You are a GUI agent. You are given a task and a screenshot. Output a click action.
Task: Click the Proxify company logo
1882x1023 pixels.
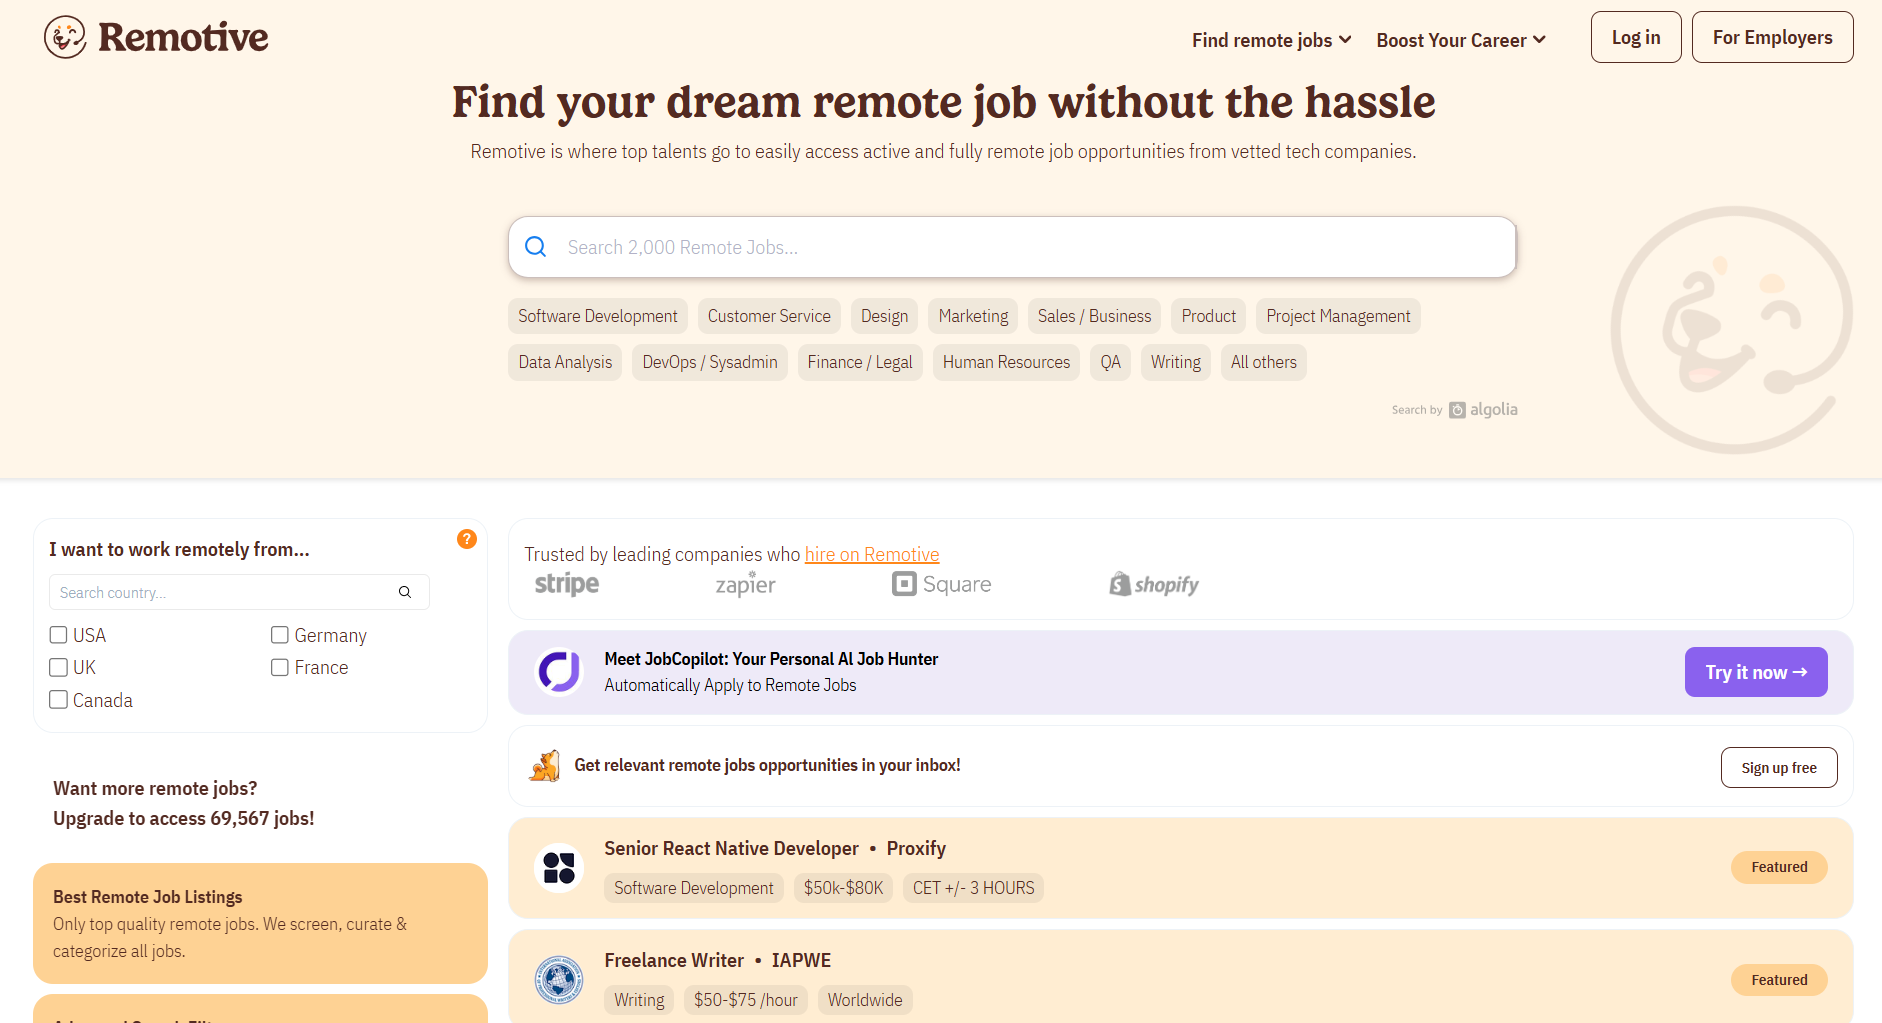[559, 868]
